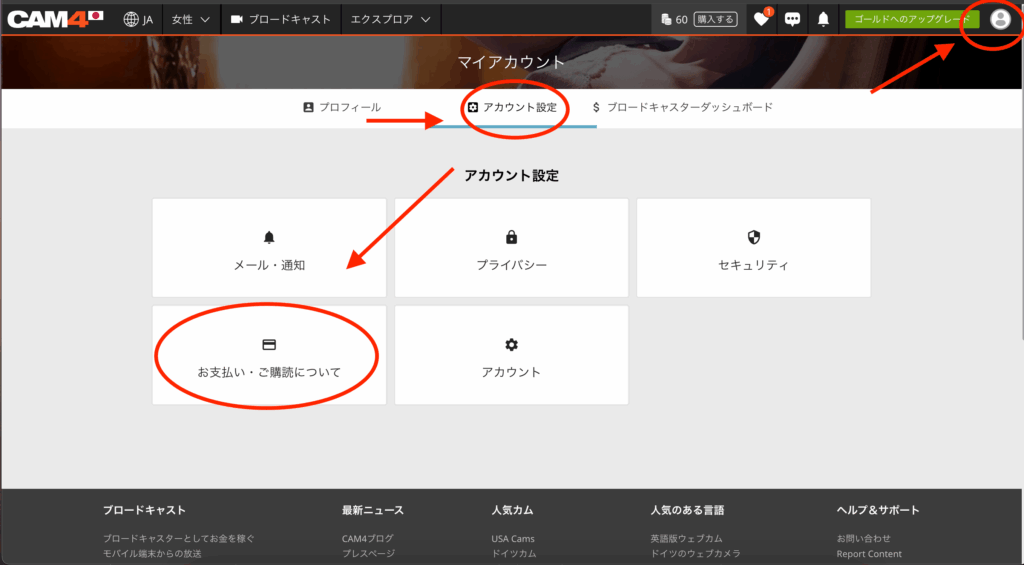Click ドイツのウェブカメラ footer link
Screen dimensions: 1024x565
[696, 554]
